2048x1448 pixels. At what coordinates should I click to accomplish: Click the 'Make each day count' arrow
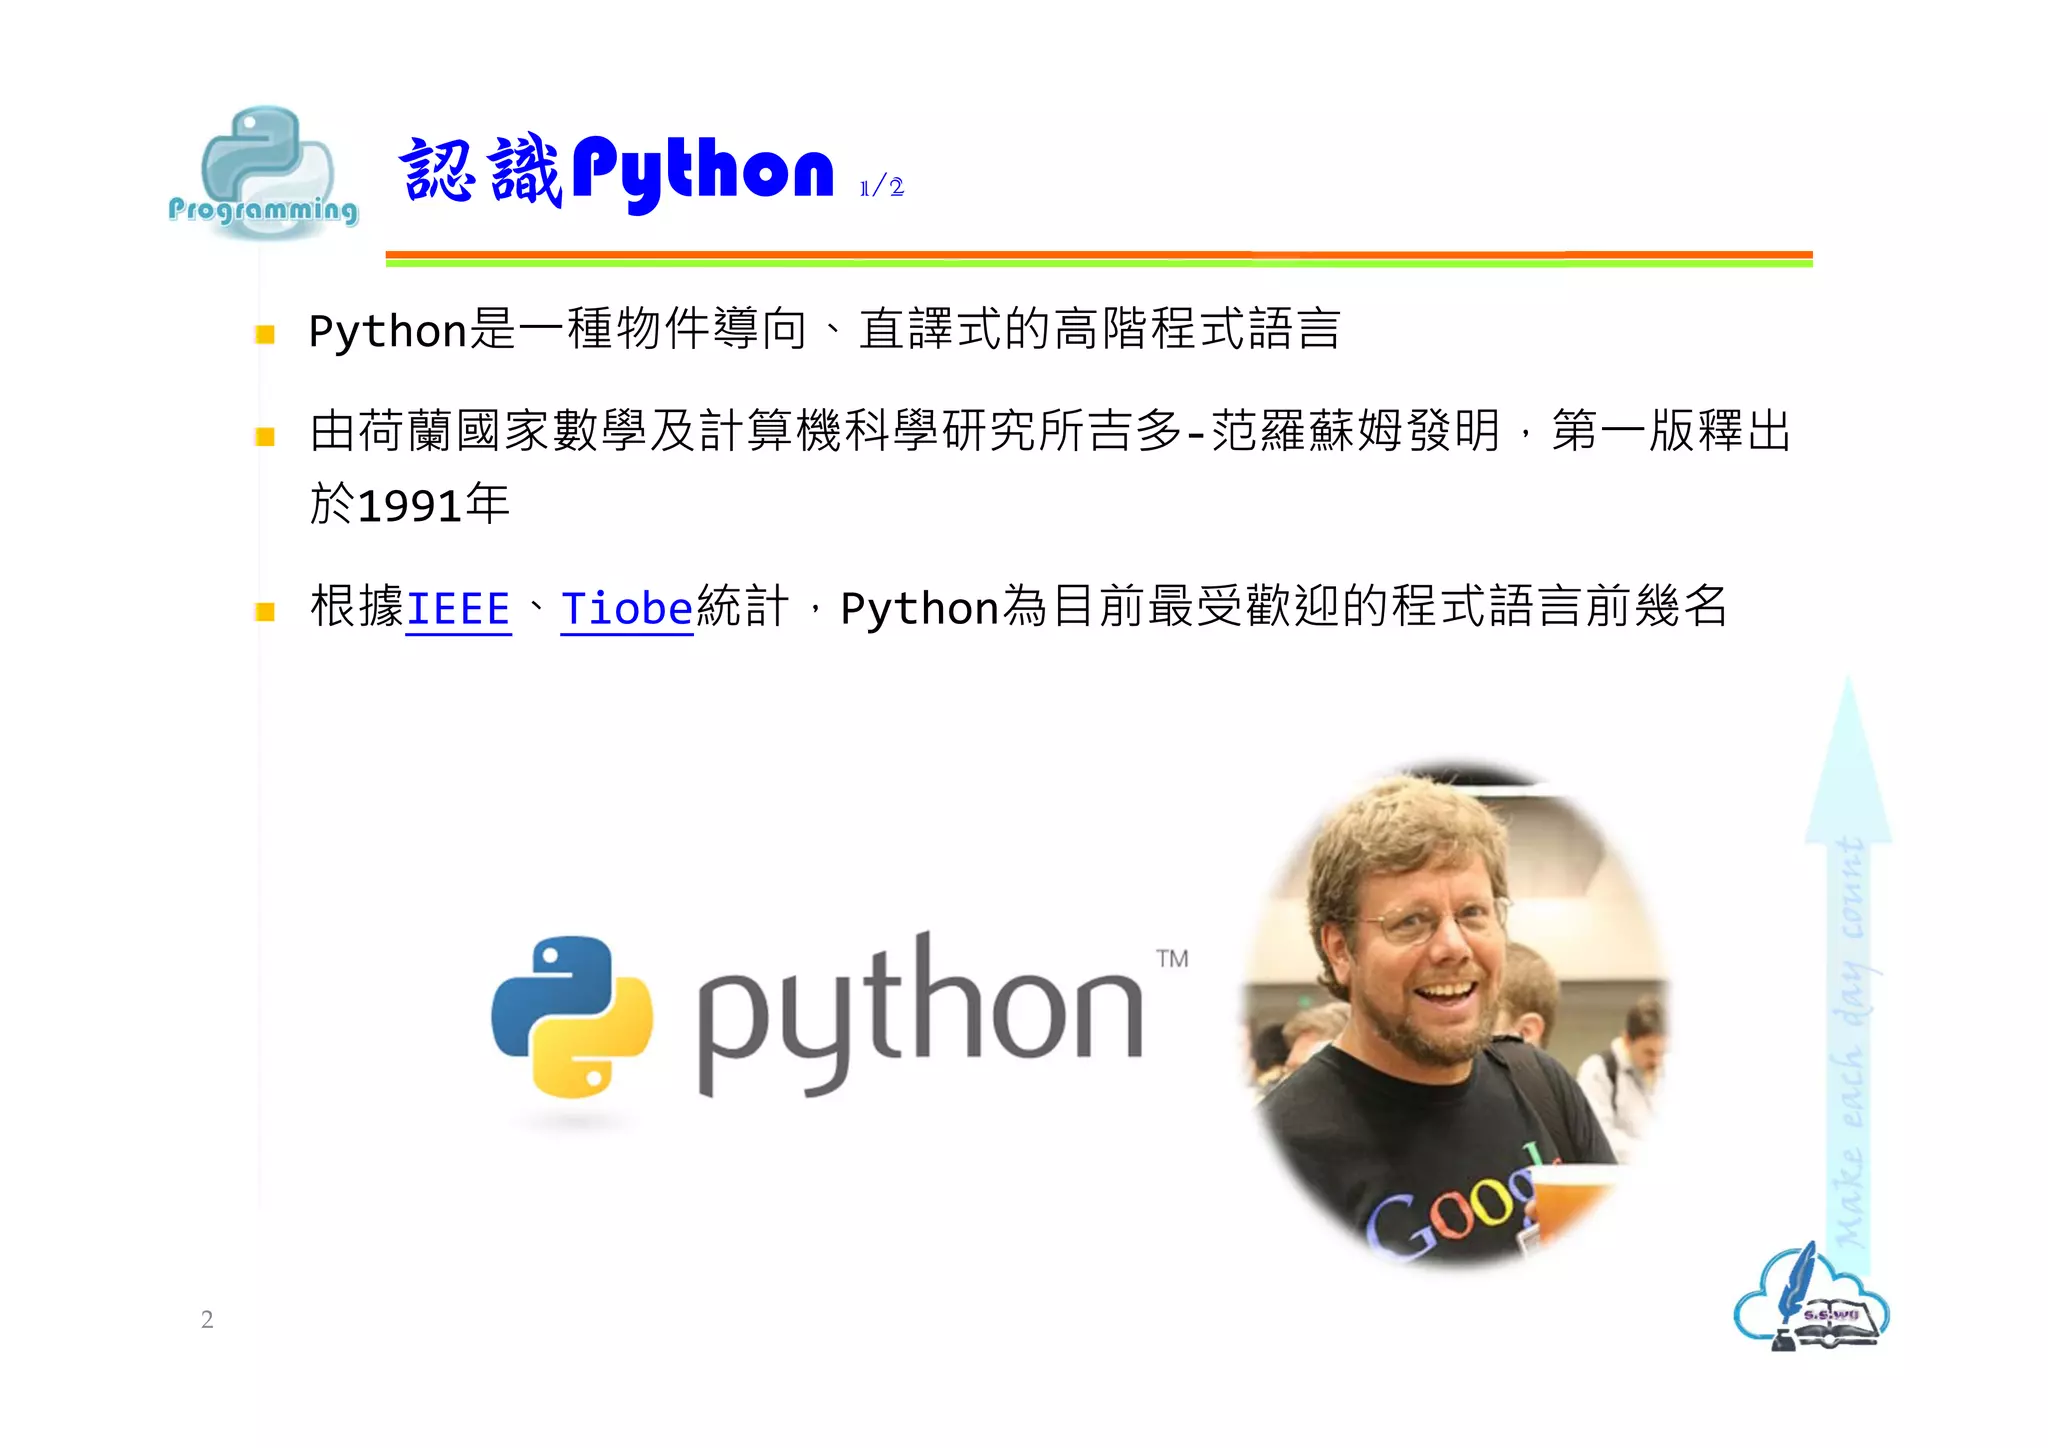1848,962
